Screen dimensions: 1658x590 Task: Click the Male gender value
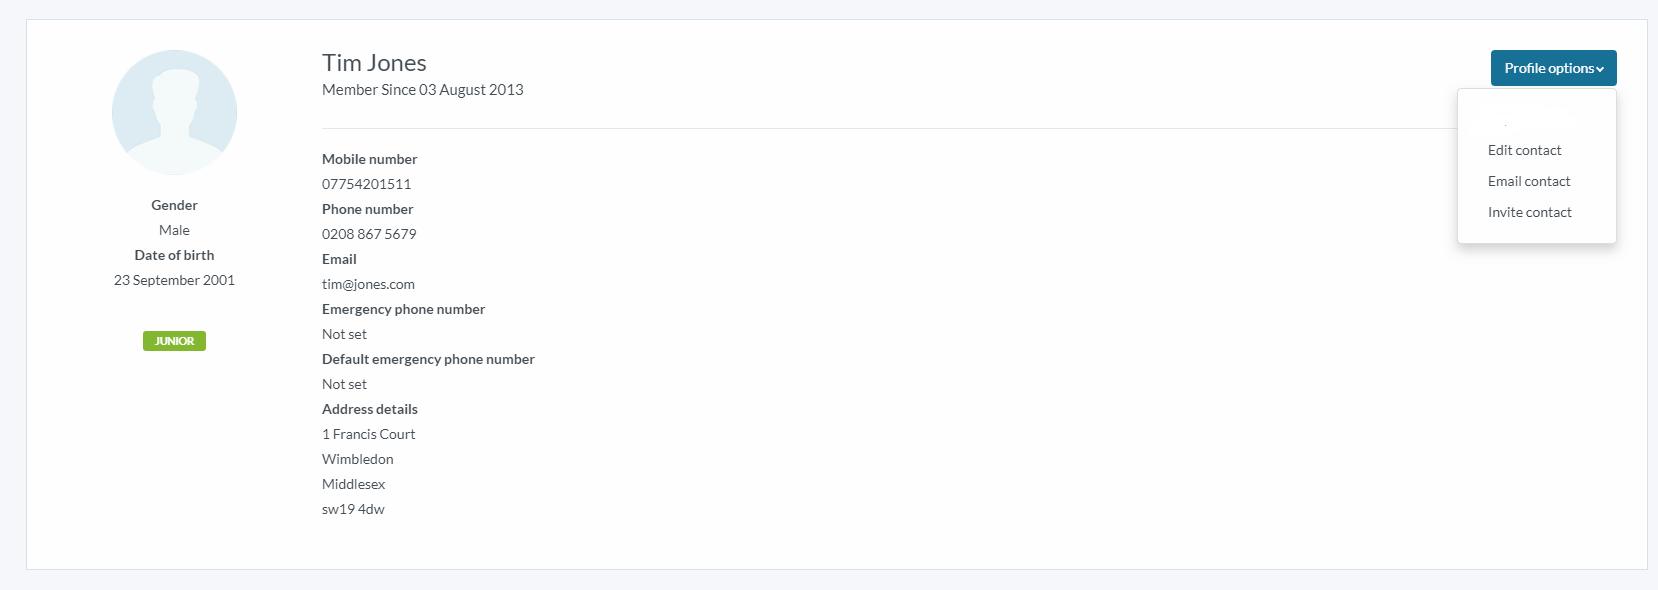point(174,230)
